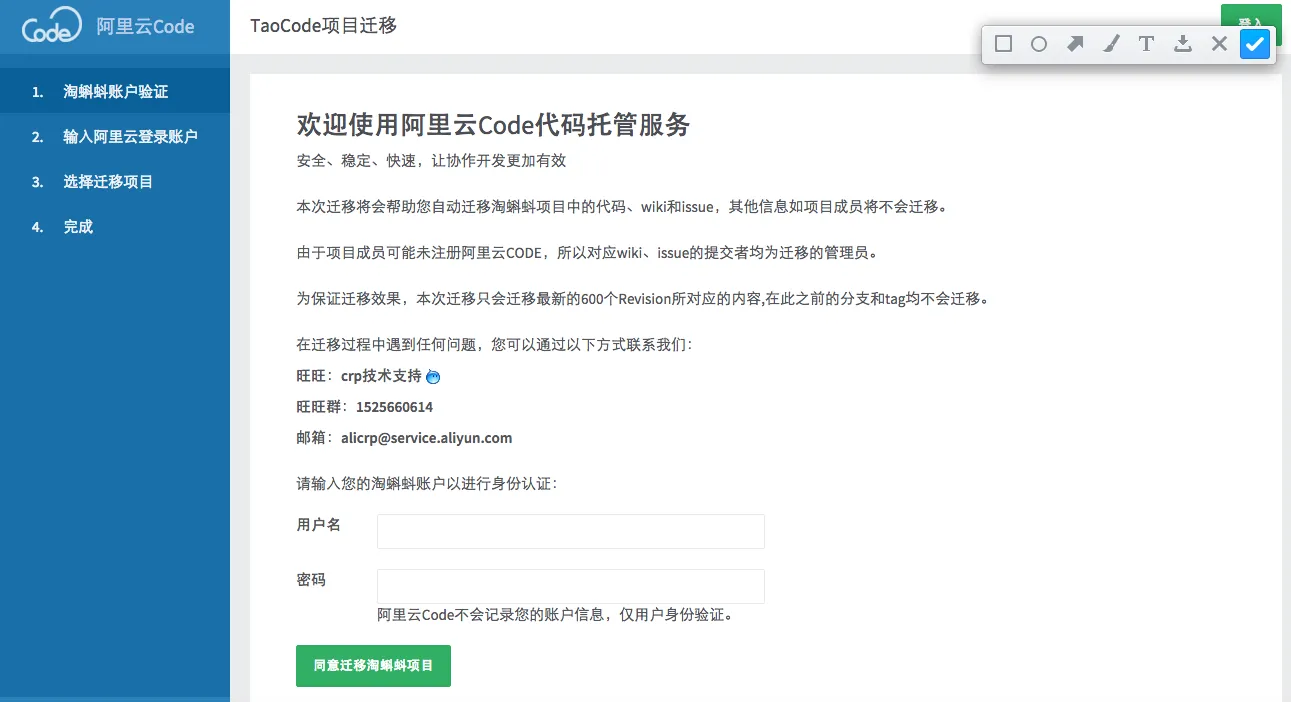Confirm screenshot with the blue checkmark
The width and height of the screenshot is (1291, 702).
[x=1255, y=44]
